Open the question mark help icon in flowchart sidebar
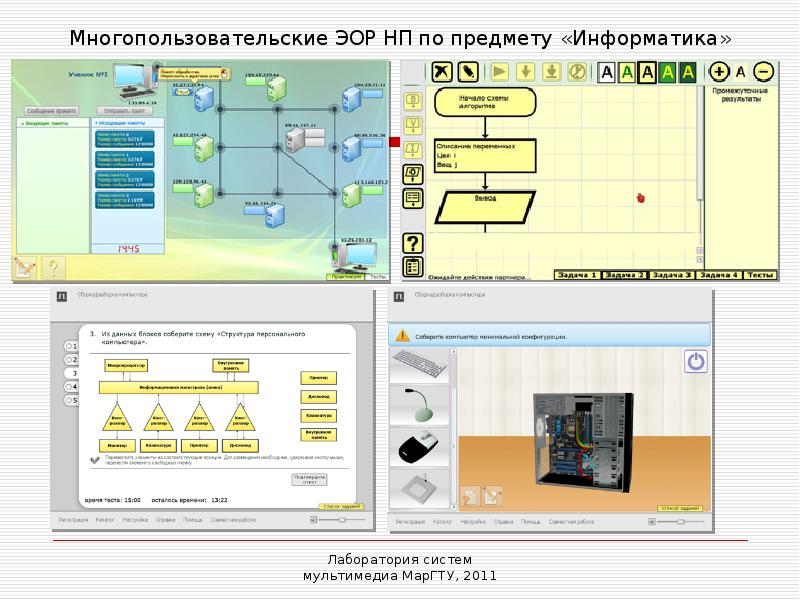Screen dimensions: 800x600 [412, 242]
